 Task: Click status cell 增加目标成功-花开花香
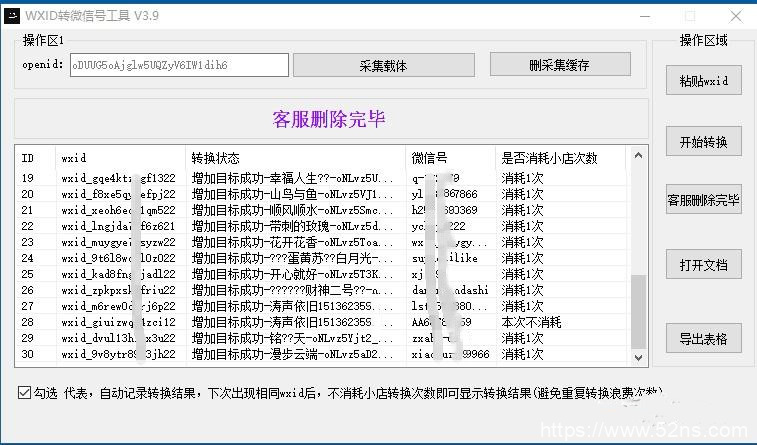click(293, 242)
